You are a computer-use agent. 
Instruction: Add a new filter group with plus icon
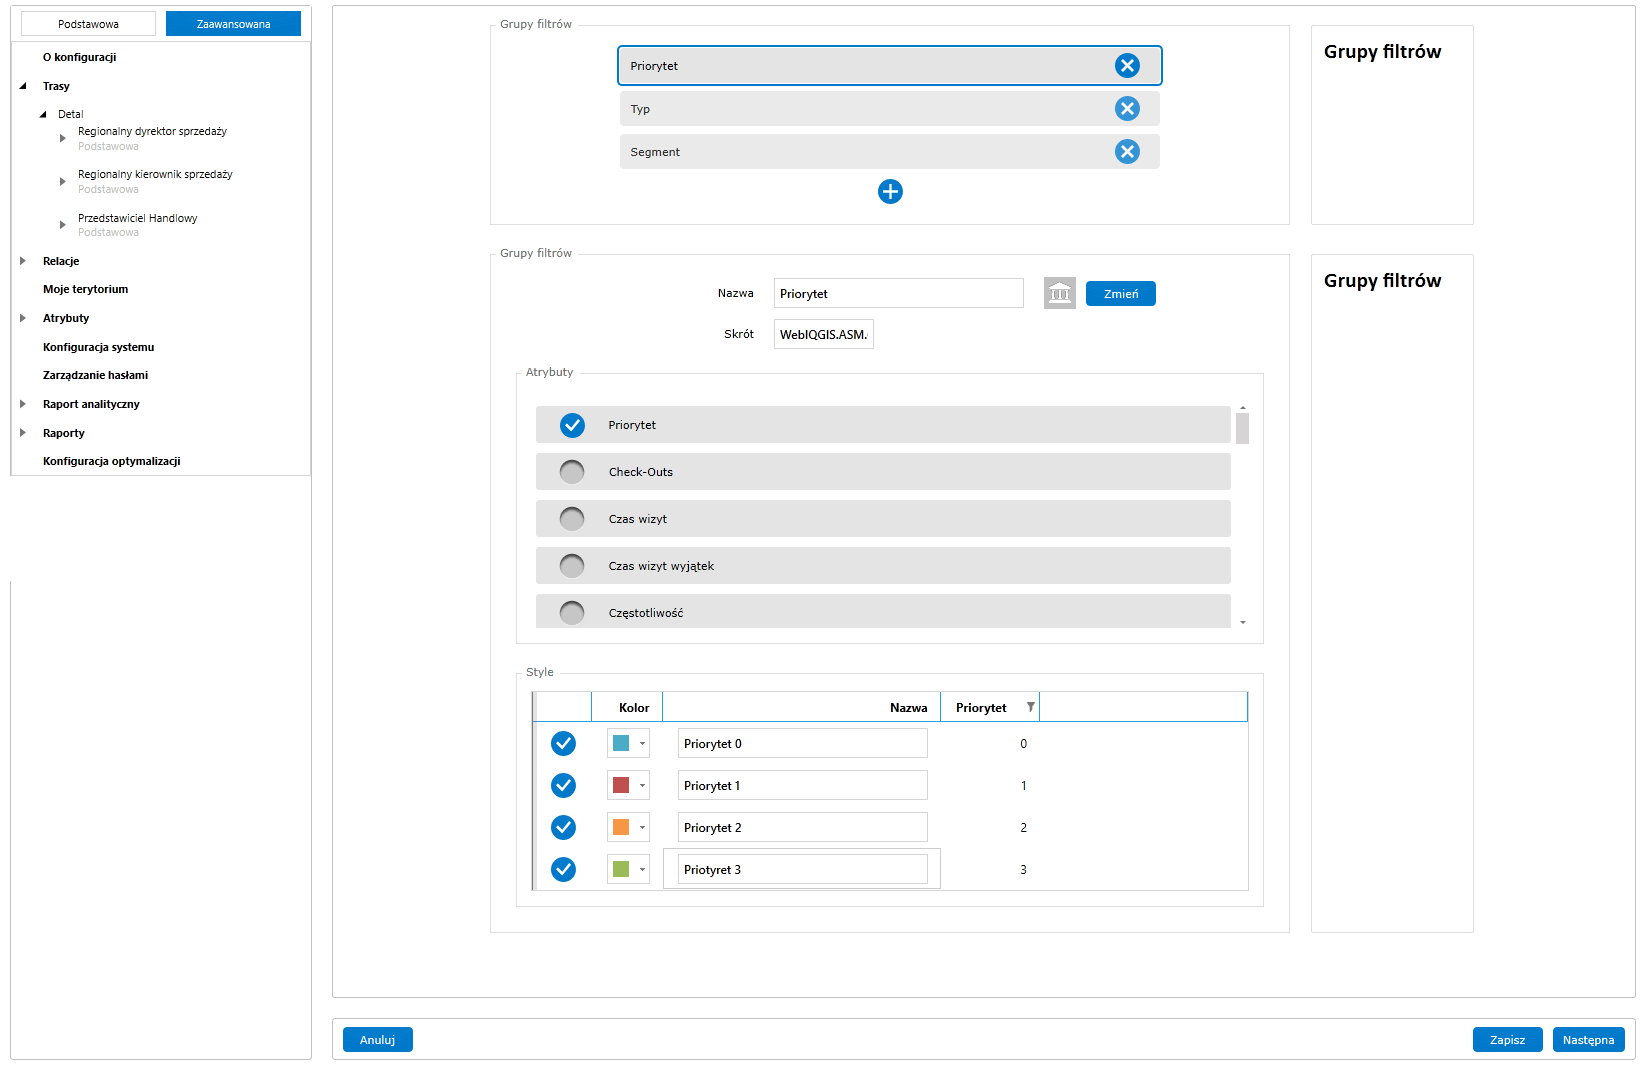[890, 192]
